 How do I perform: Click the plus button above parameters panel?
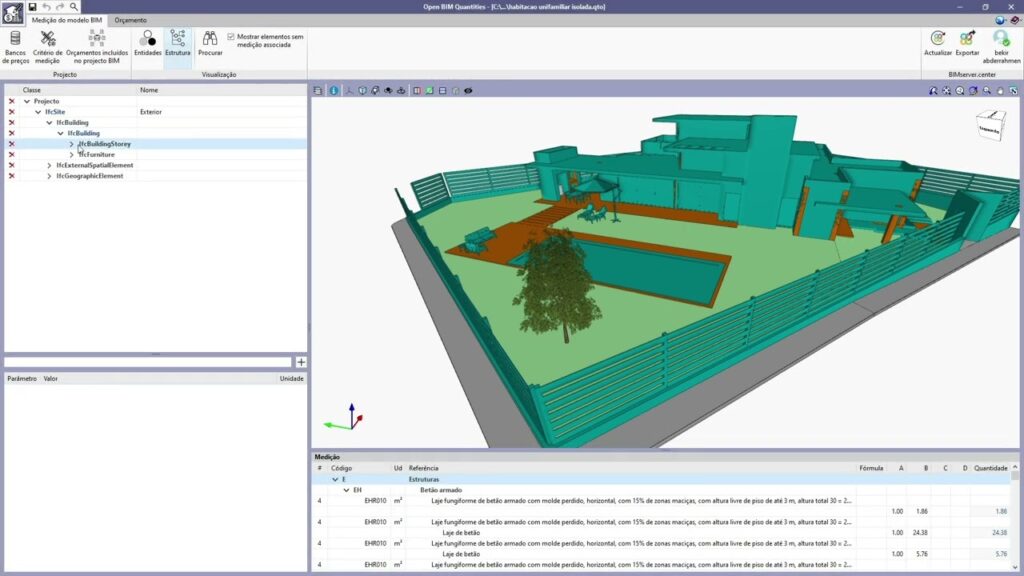coord(301,362)
